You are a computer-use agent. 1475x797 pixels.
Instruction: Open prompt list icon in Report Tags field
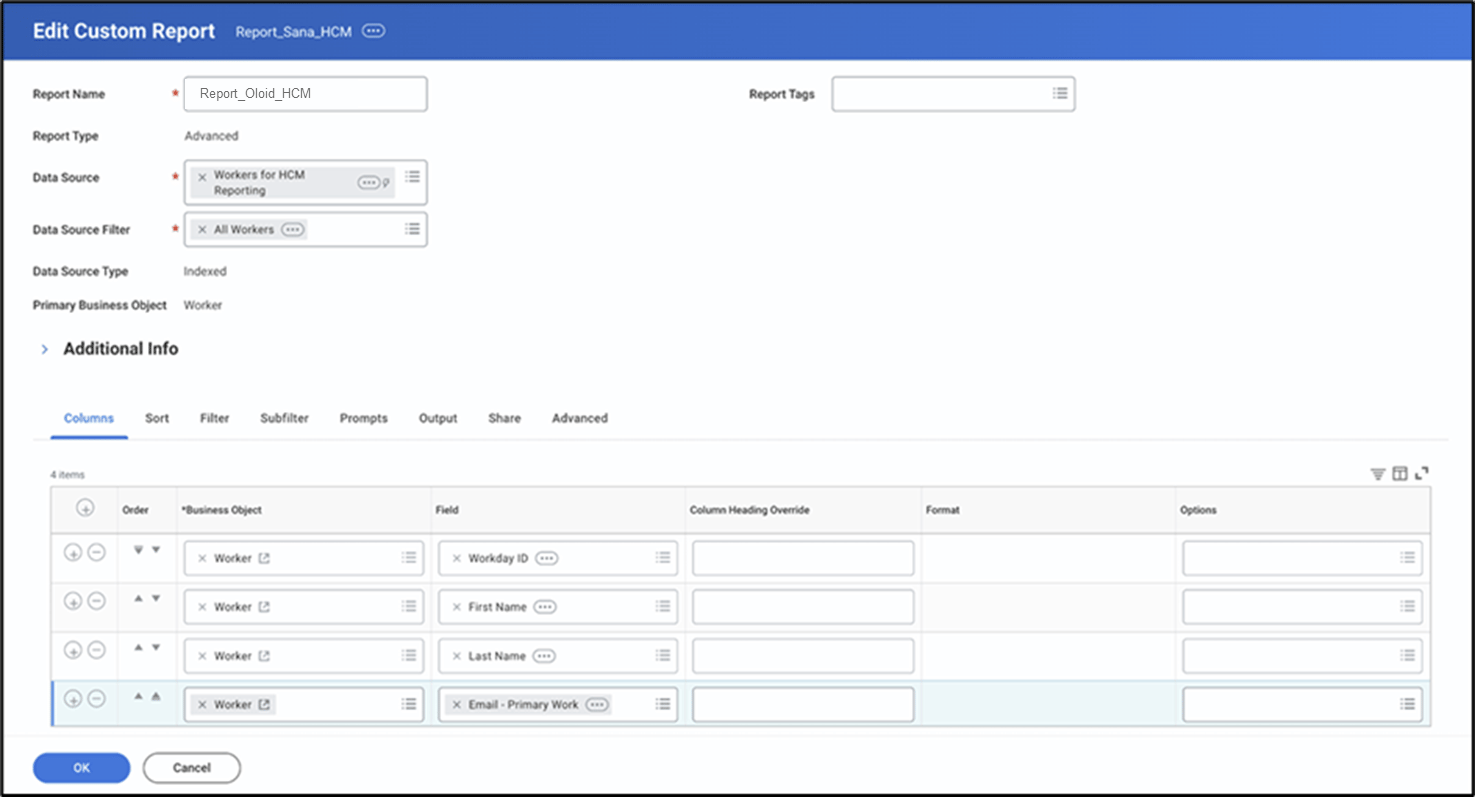coord(1060,93)
